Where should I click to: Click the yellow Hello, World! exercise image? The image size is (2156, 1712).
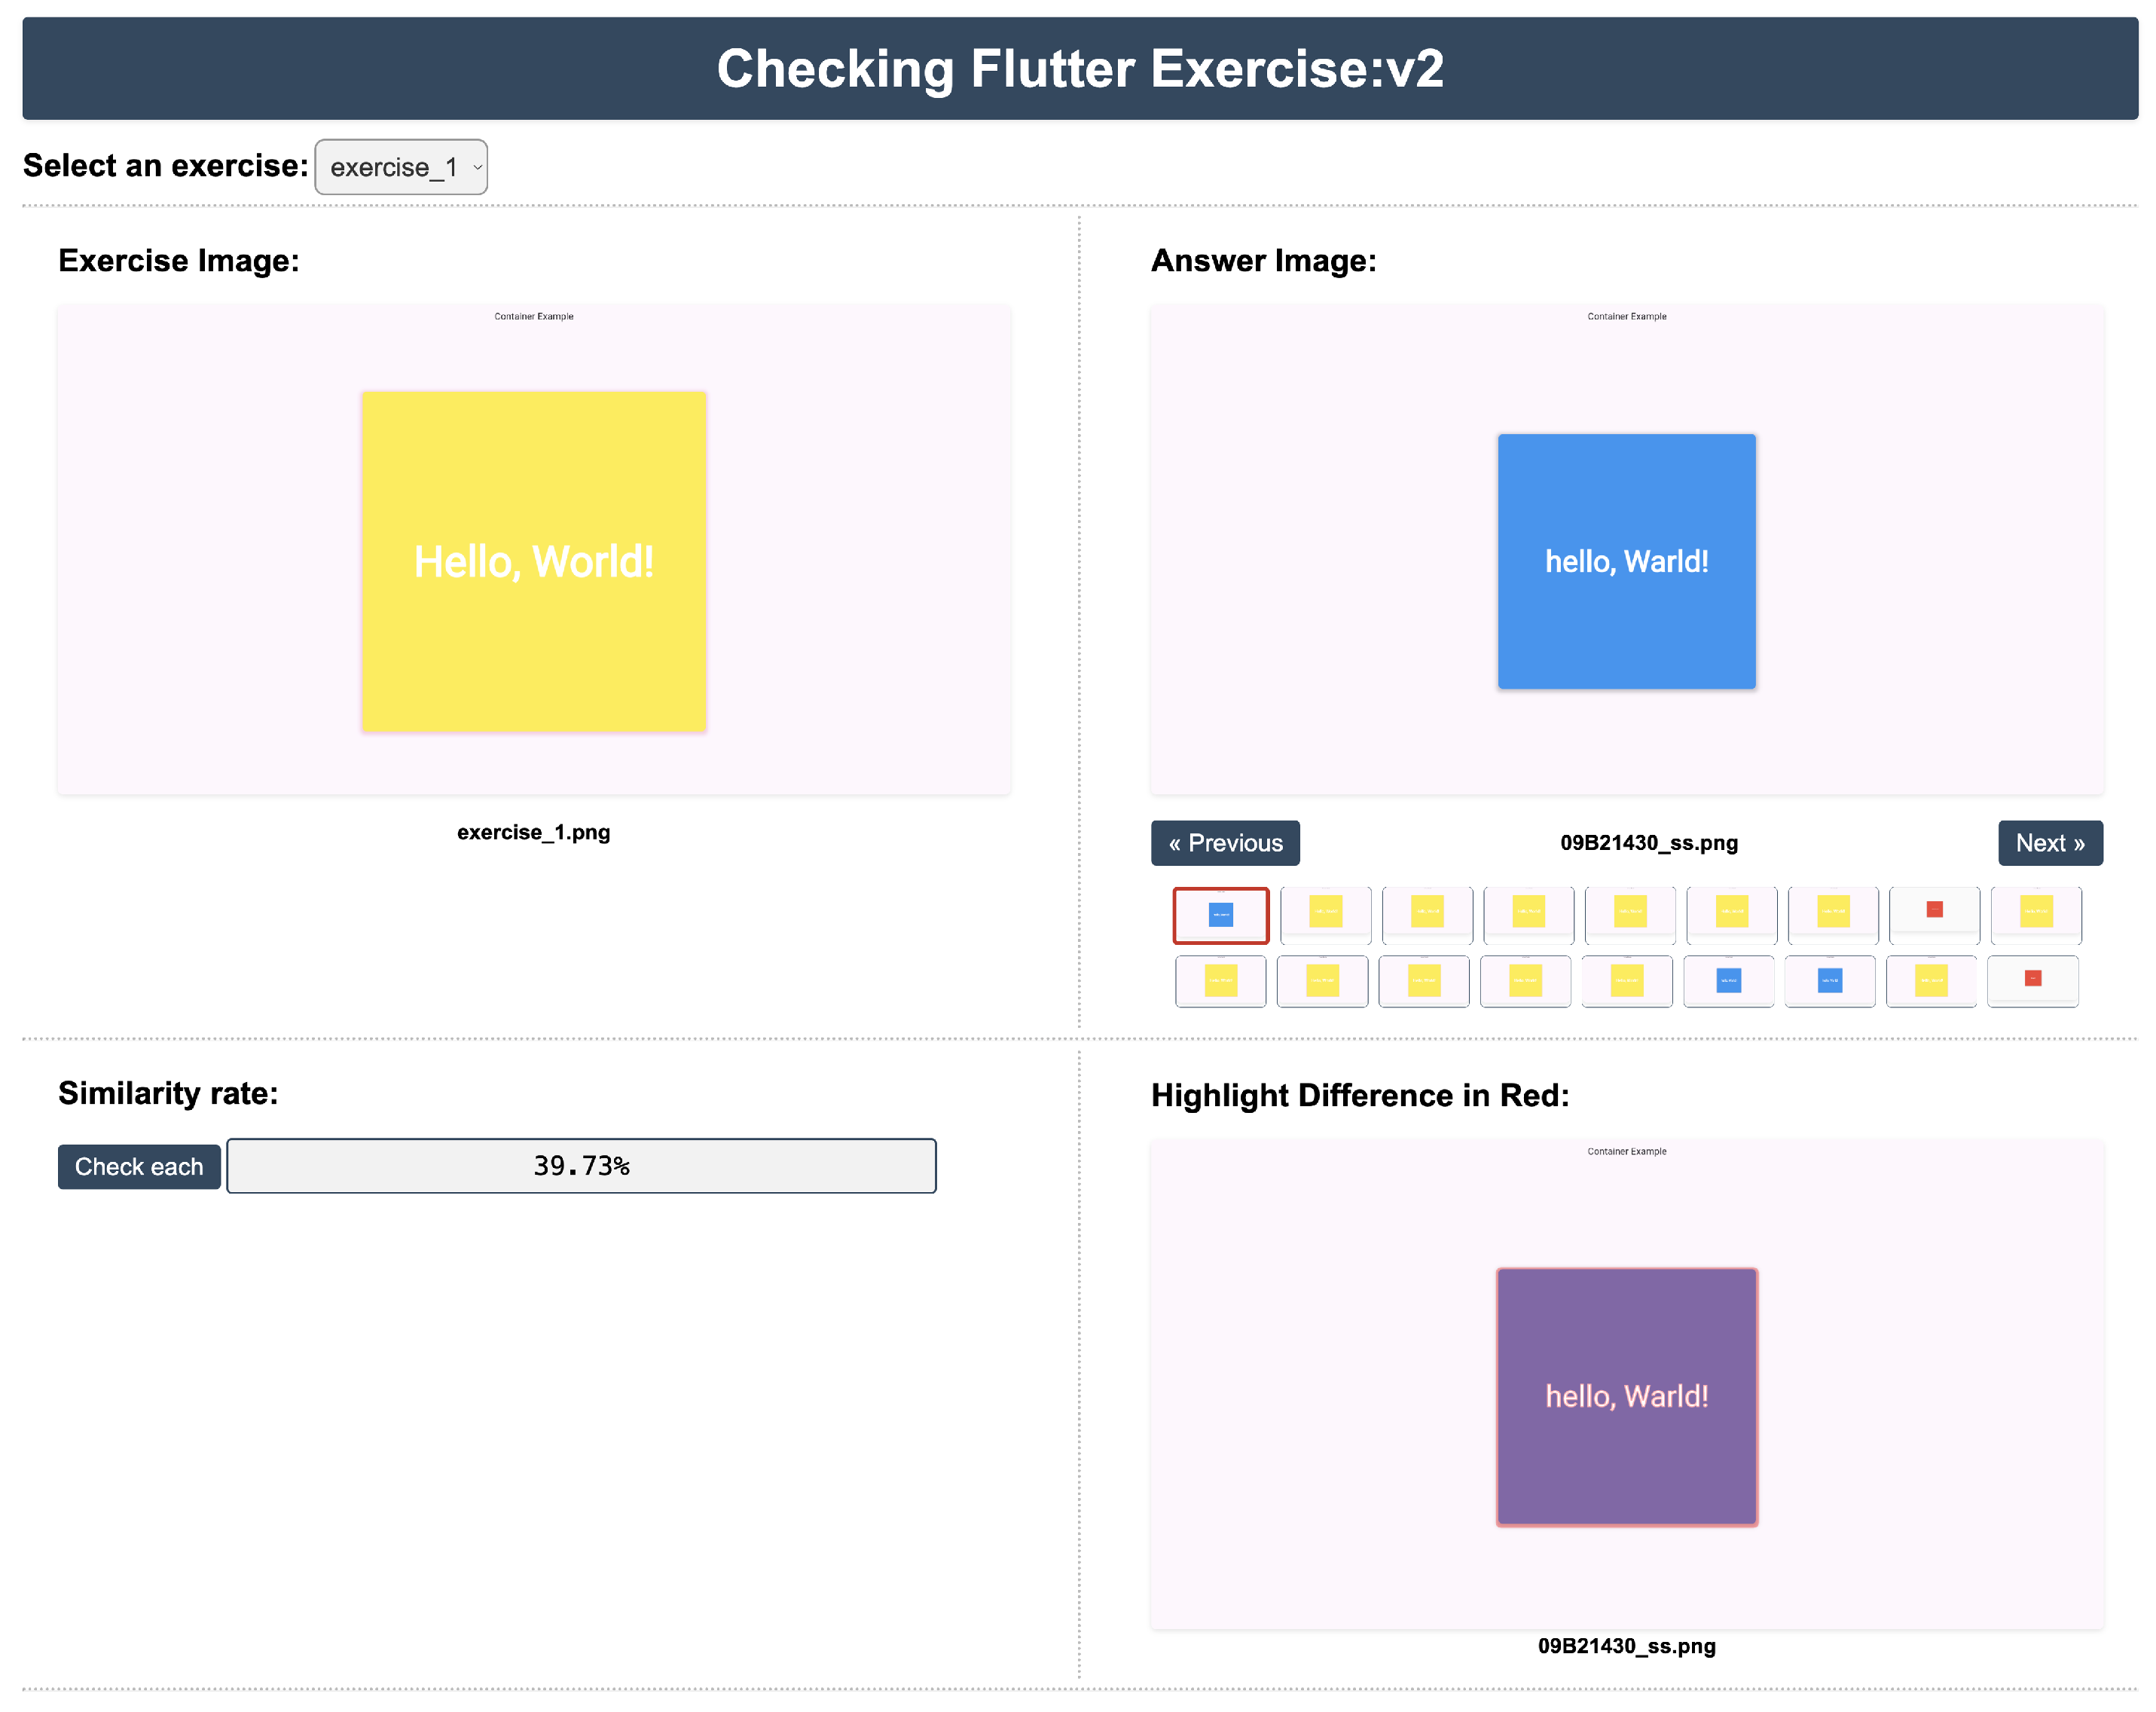(534, 561)
